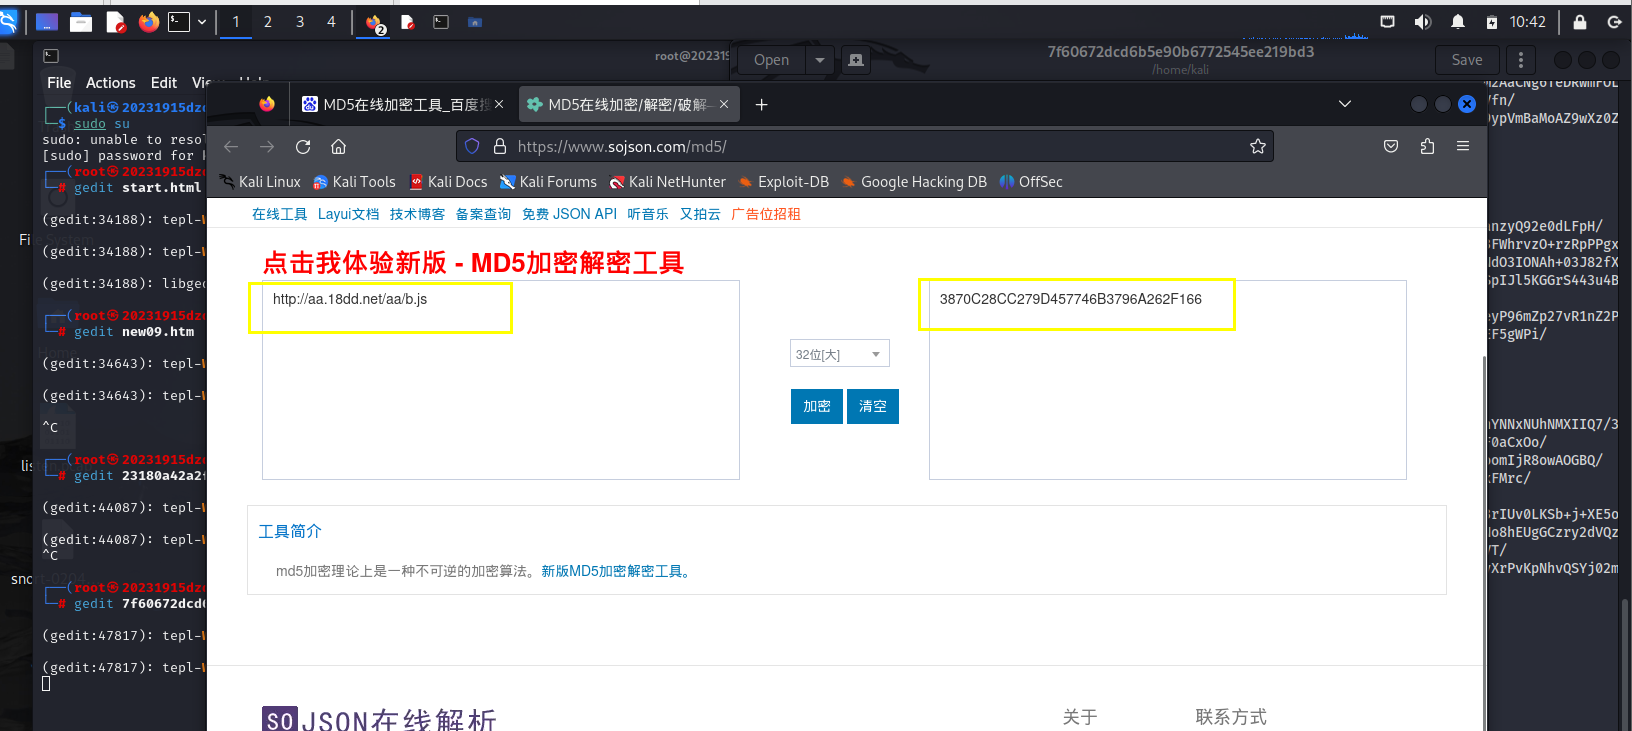Open the tracking protection shield icon
1632x731 pixels.
(472, 147)
